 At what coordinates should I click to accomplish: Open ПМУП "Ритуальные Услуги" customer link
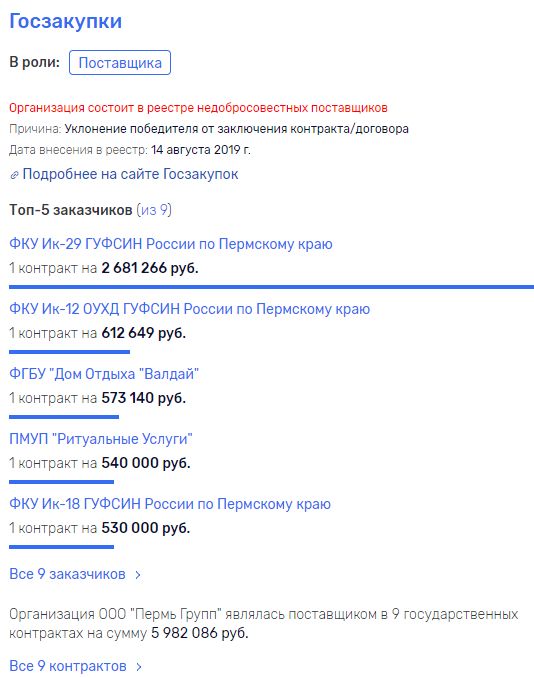[x=100, y=438]
